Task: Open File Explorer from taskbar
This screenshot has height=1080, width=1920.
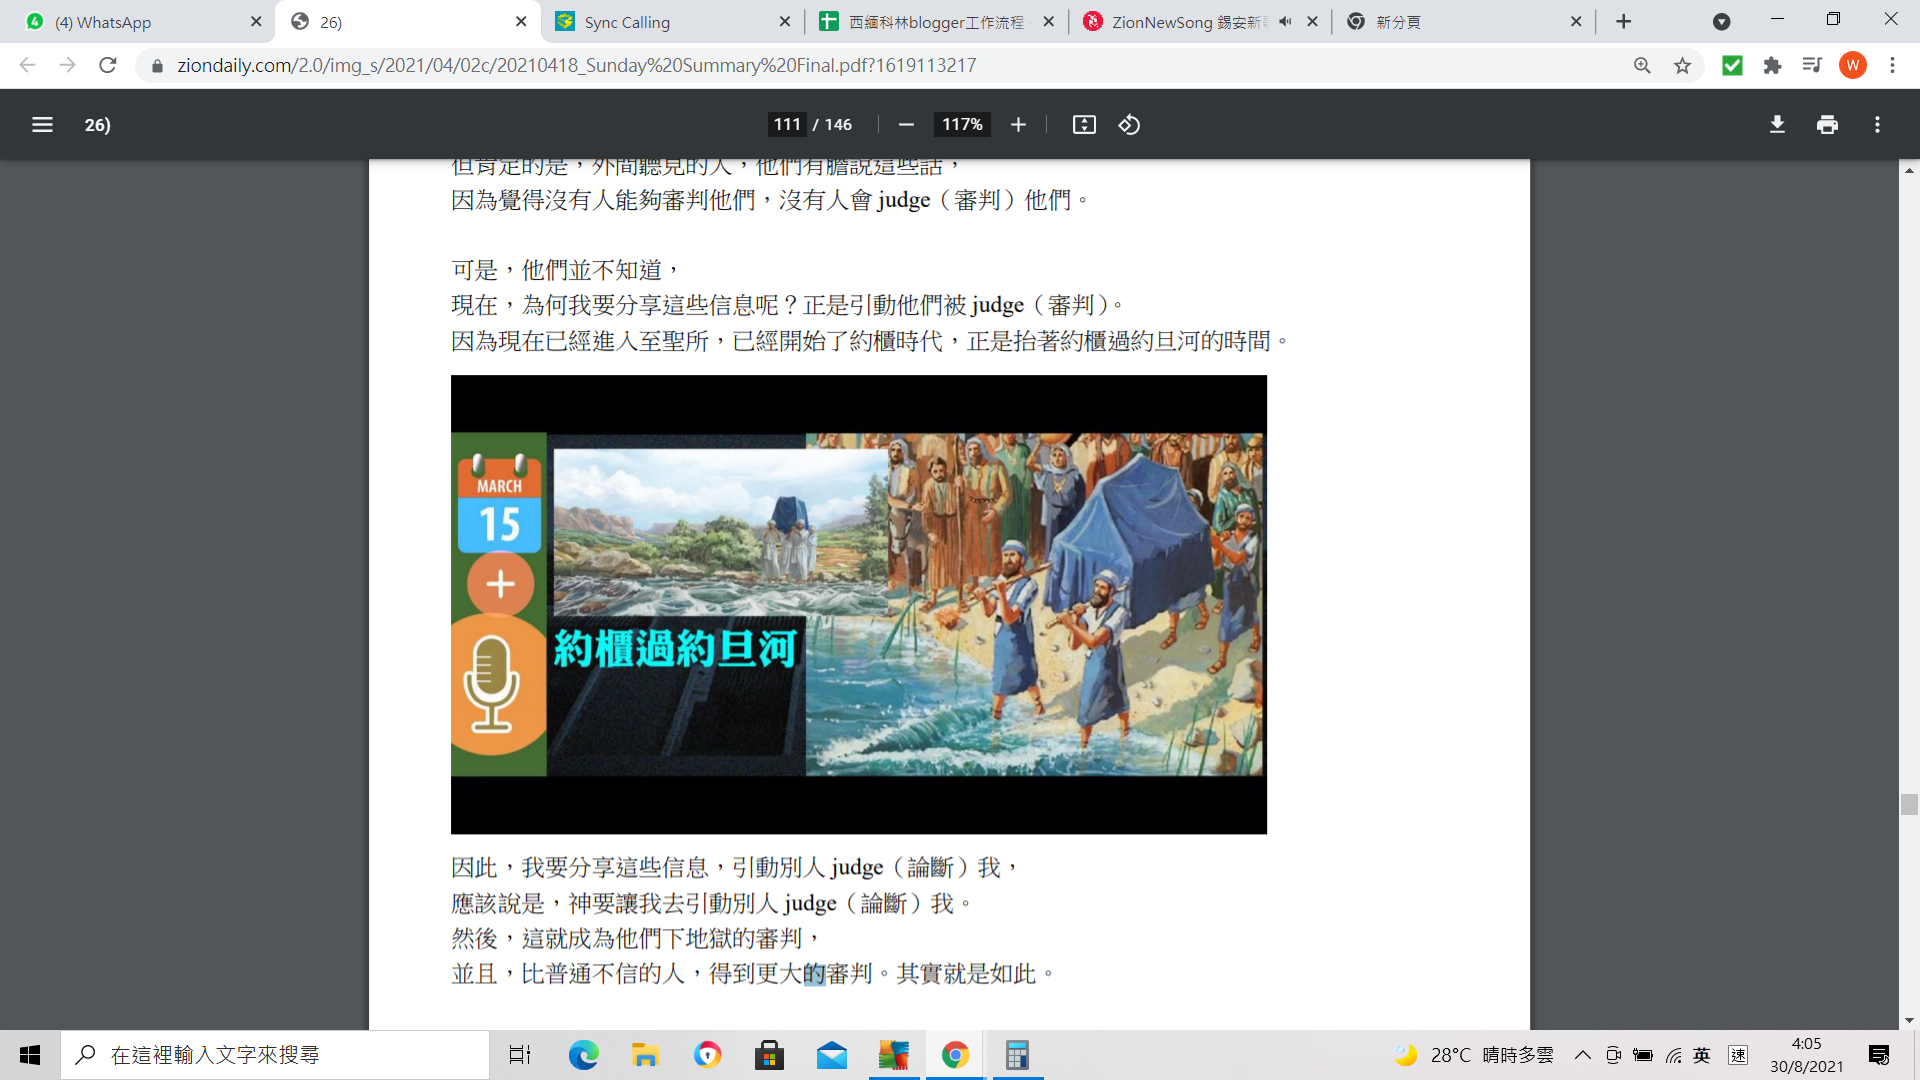Action: pos(645,1055)
